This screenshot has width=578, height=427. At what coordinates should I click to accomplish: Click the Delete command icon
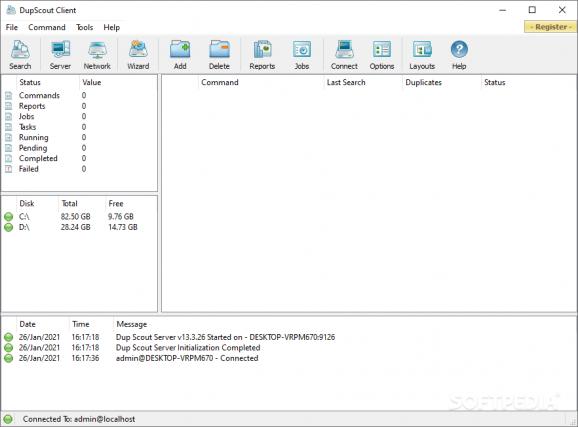click(219, 55)
